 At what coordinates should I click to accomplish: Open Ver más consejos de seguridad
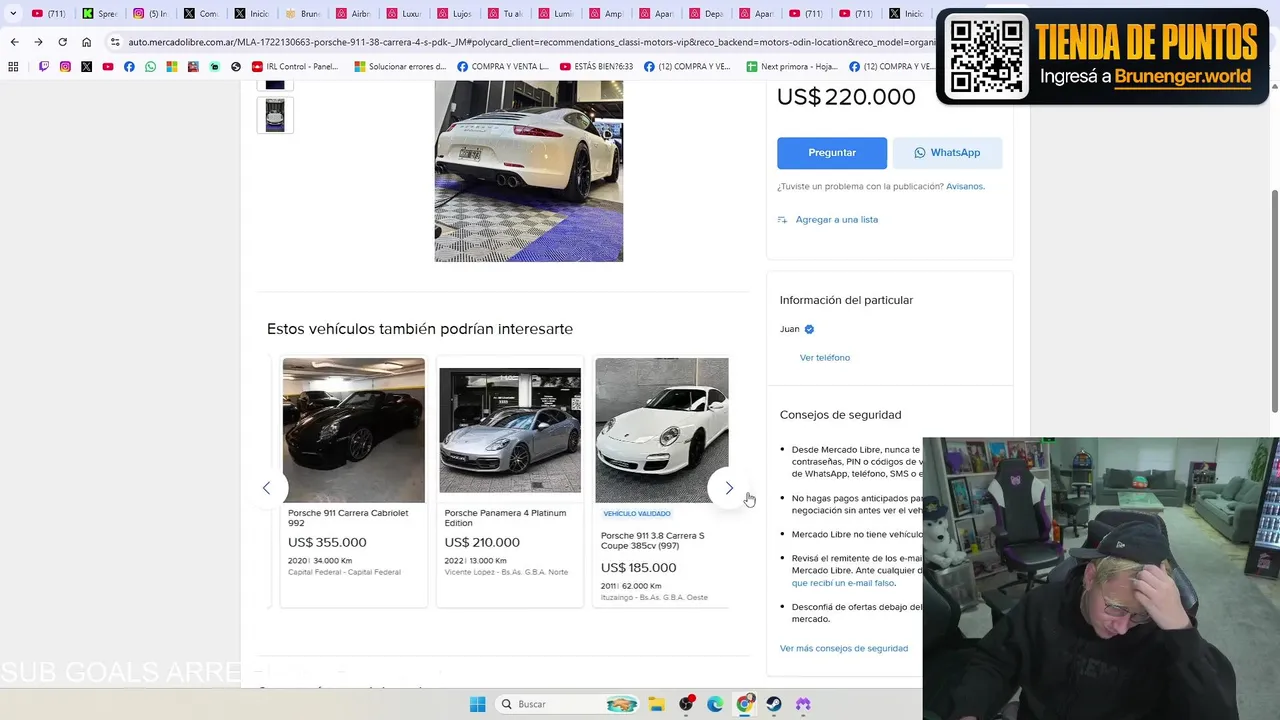(844, 648)
